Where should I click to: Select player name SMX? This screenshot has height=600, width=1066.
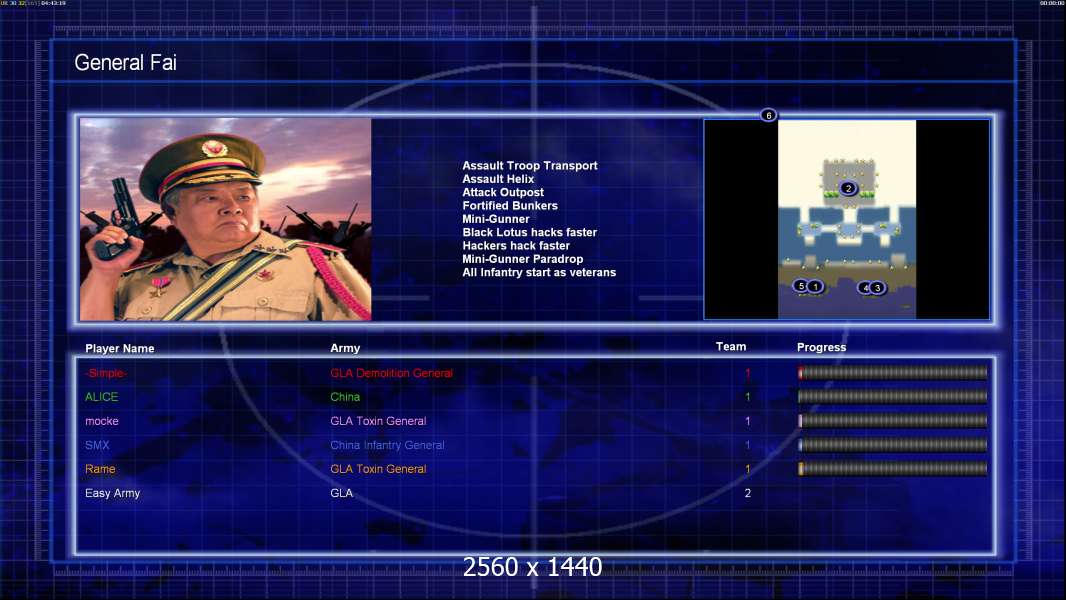pyautogui.click(x=97, y=445)
